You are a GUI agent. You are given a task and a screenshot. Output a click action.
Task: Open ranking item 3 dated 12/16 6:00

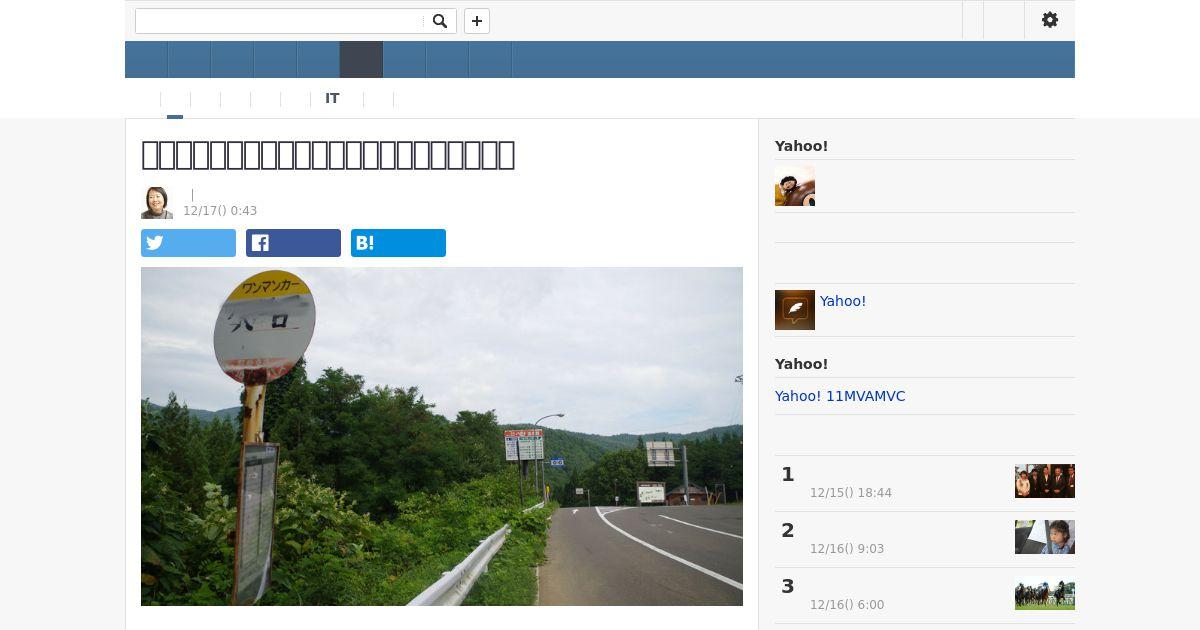click(925, 595)
